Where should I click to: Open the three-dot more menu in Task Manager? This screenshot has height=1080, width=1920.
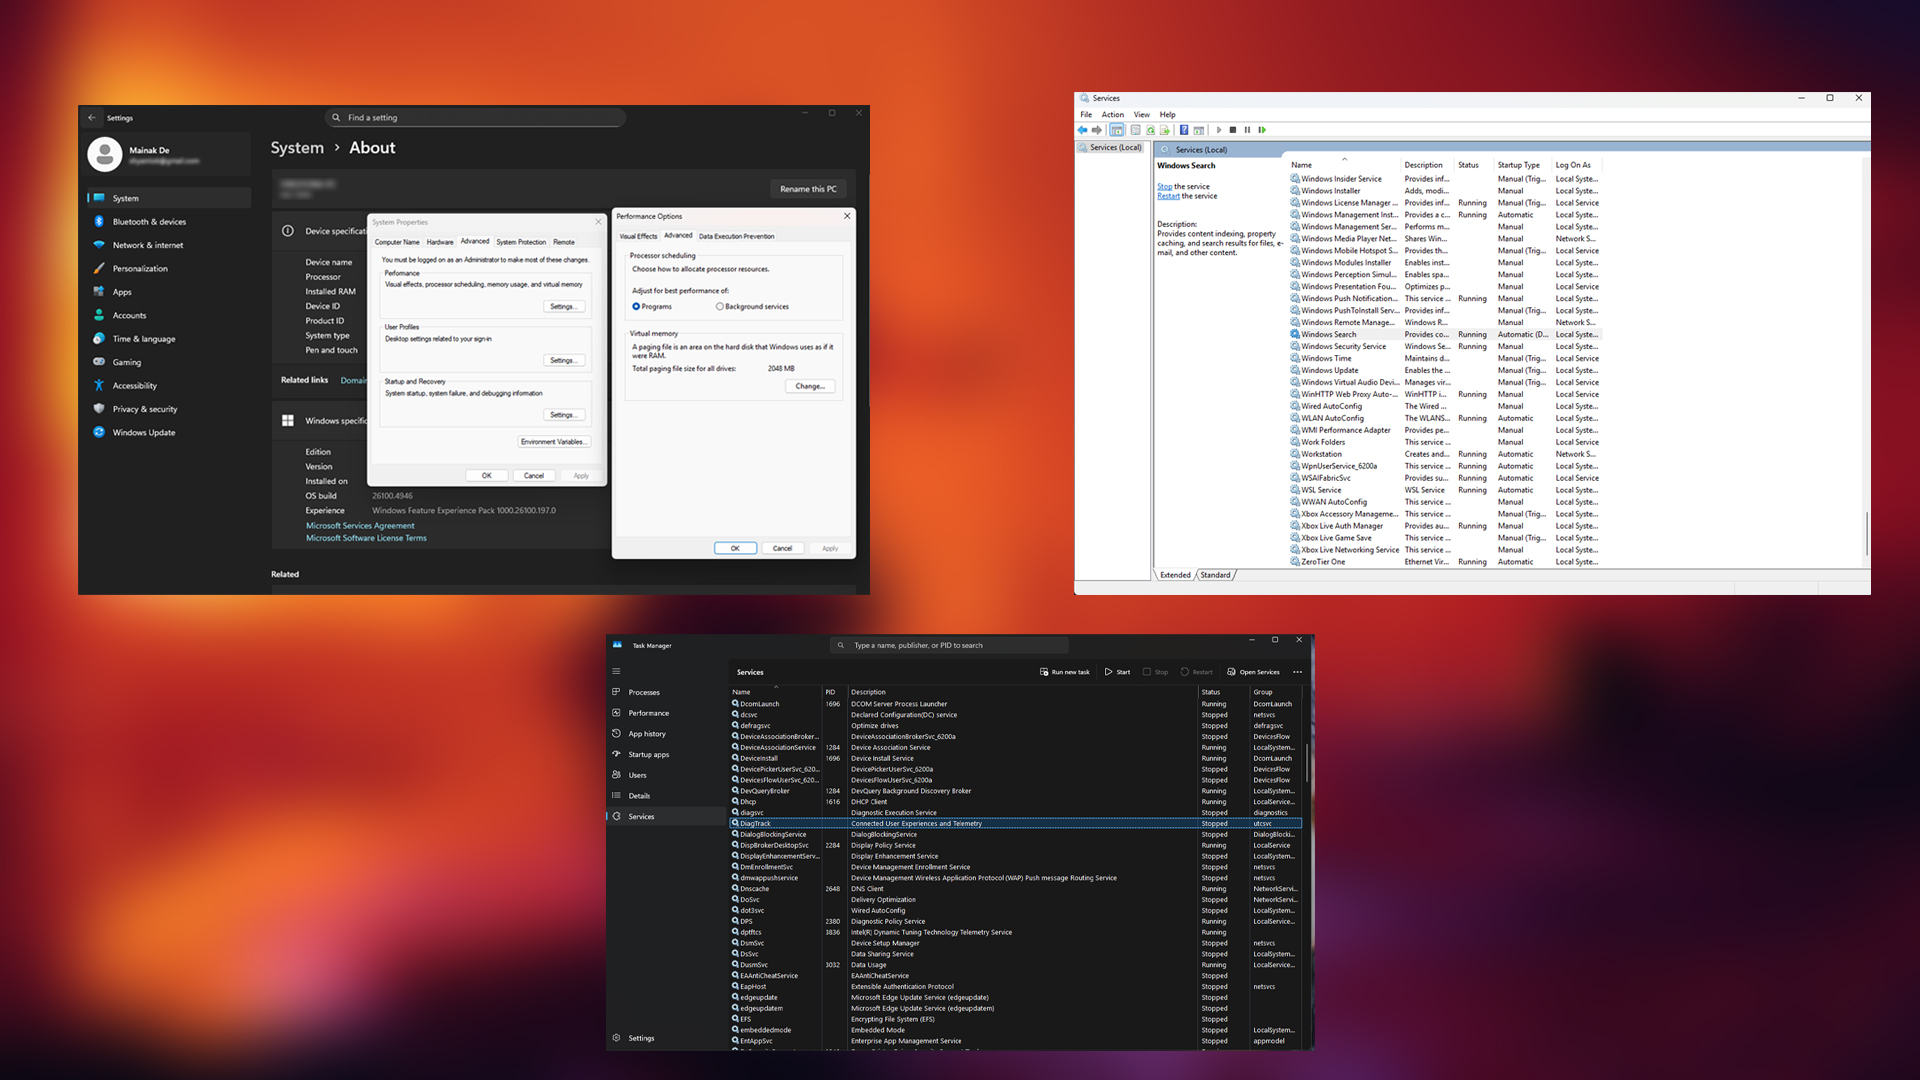tap(1298, 672)
